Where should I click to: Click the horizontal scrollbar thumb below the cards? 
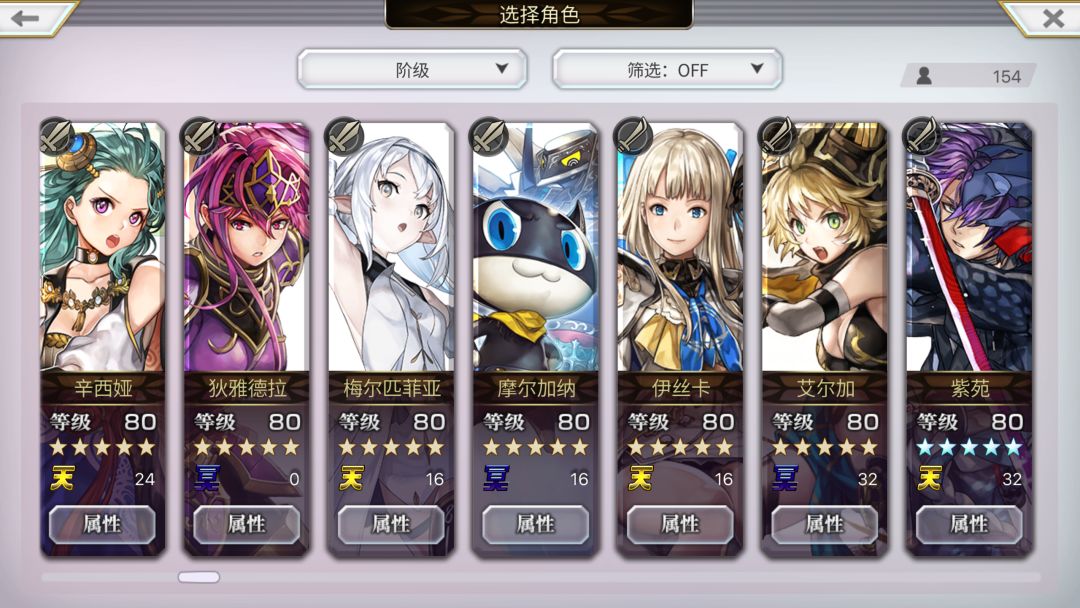[x=199, y=577]
